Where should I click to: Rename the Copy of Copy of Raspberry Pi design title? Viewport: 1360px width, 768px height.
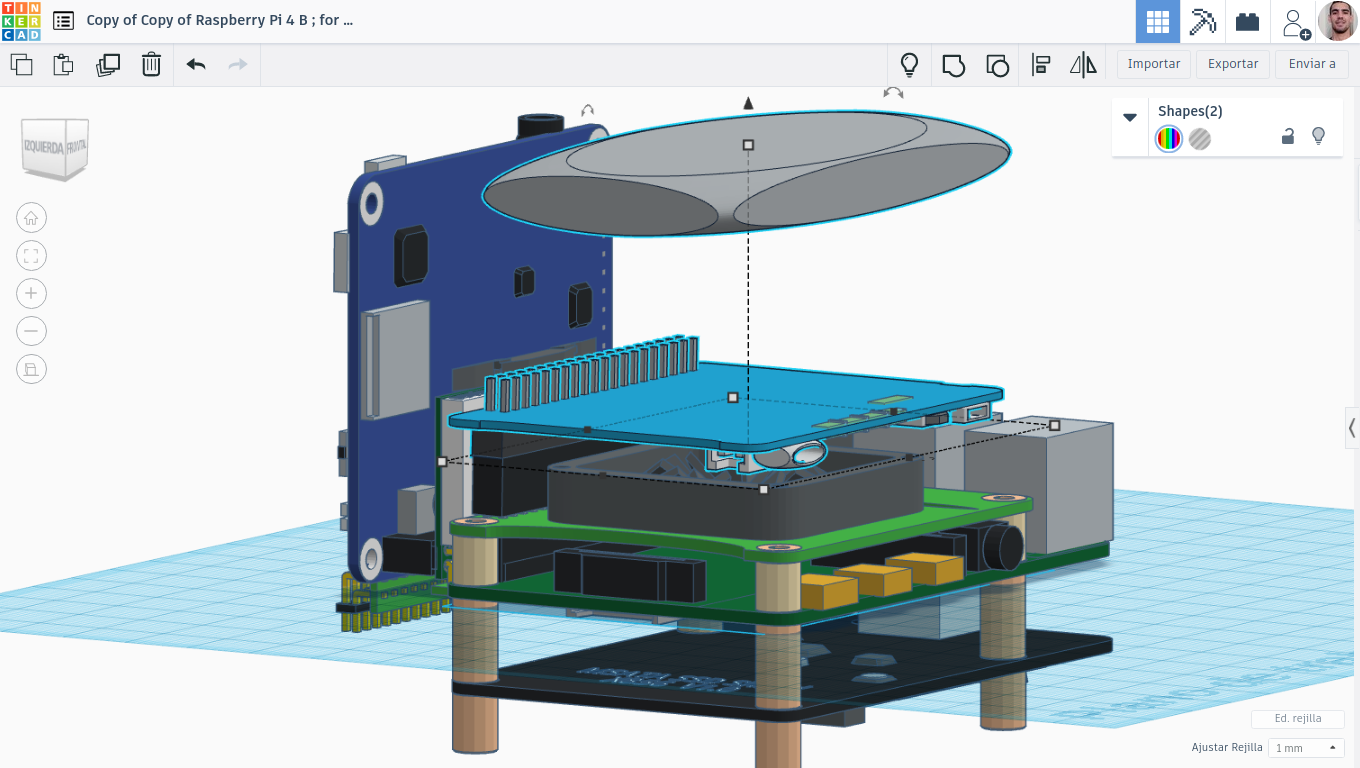[x=220, y=20]
